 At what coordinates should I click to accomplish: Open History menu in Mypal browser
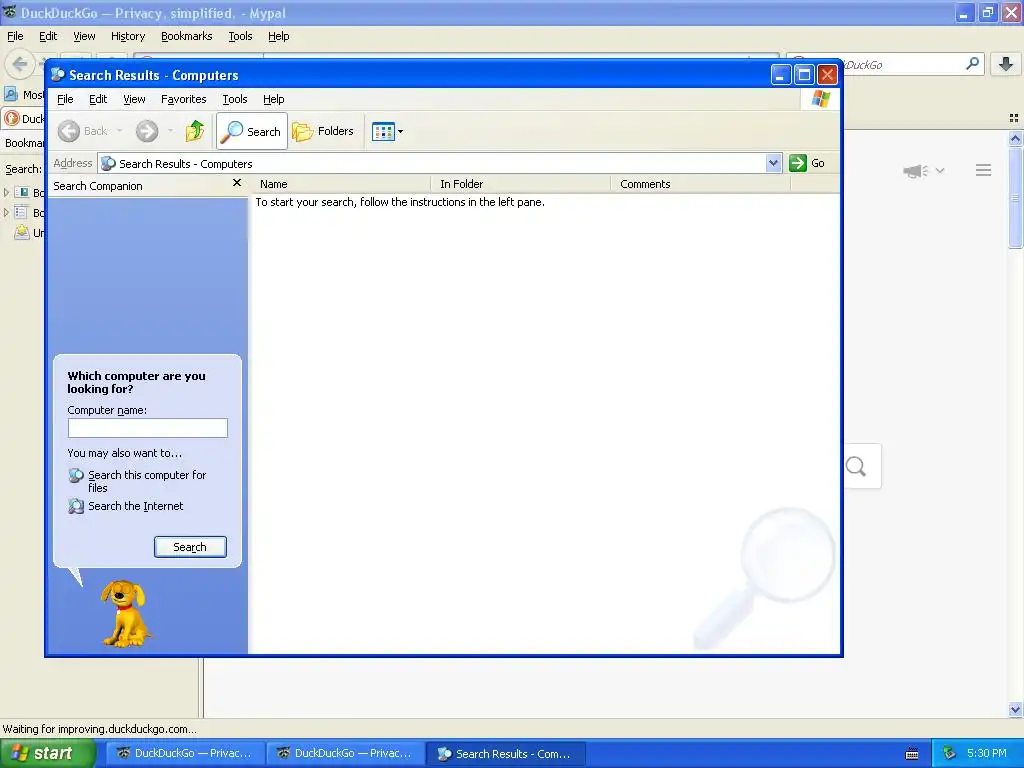point(128,37)
